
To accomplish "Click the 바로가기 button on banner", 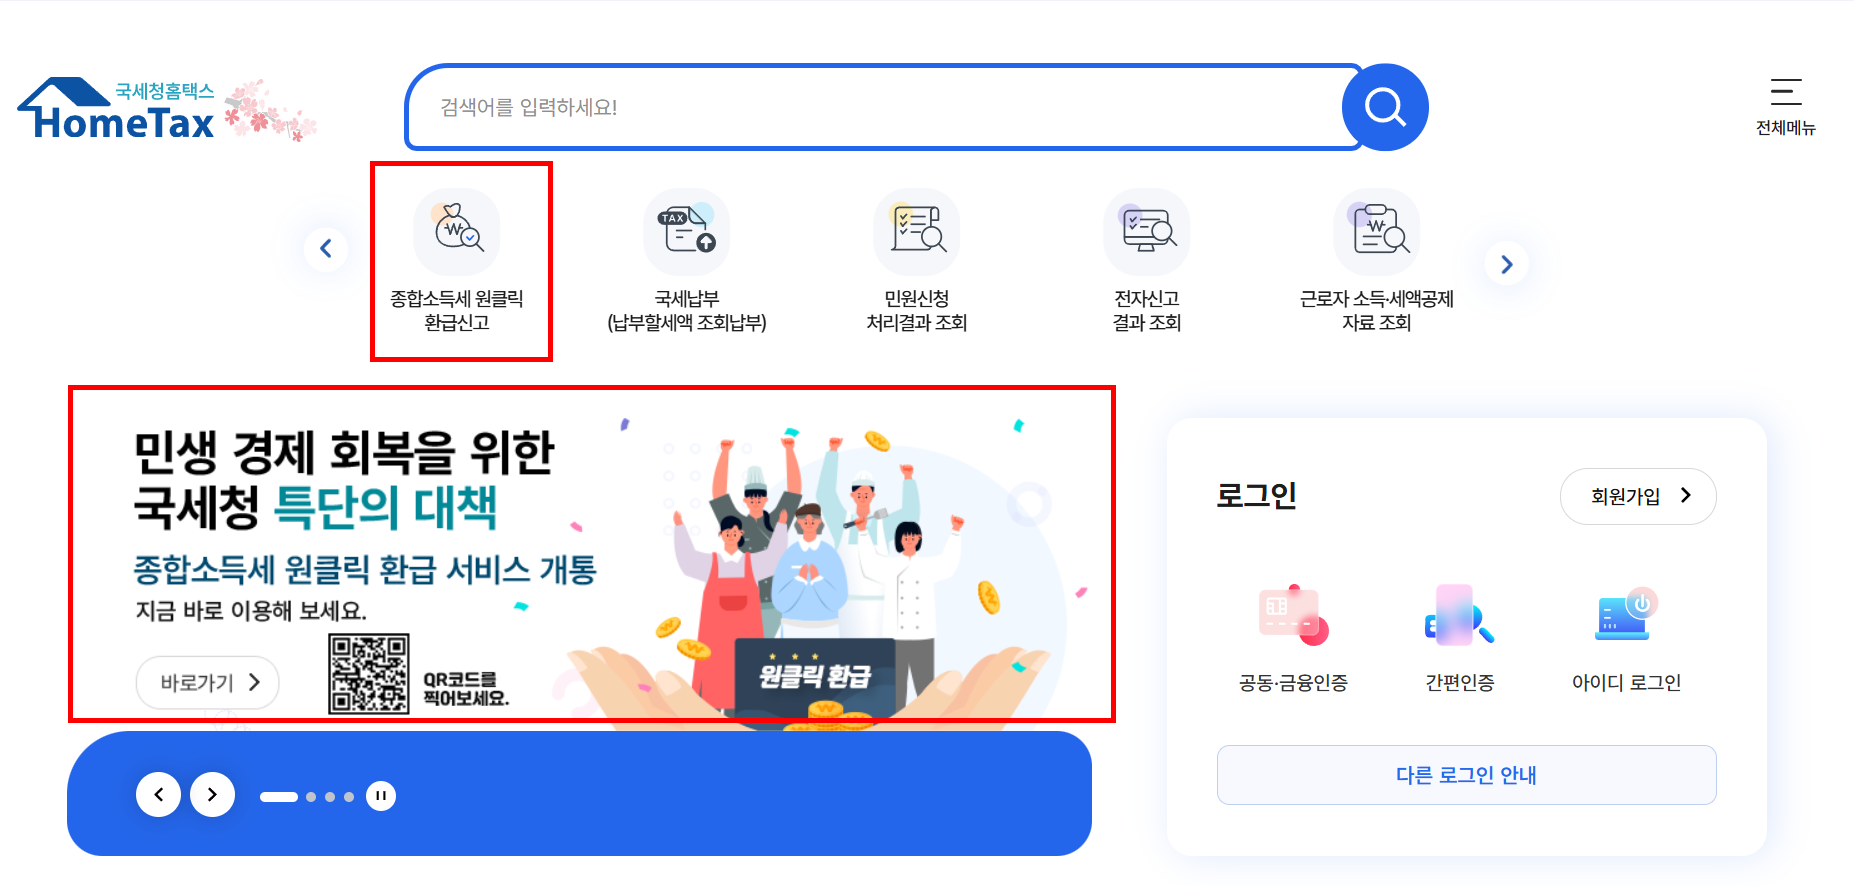I will tap(208, 683).
